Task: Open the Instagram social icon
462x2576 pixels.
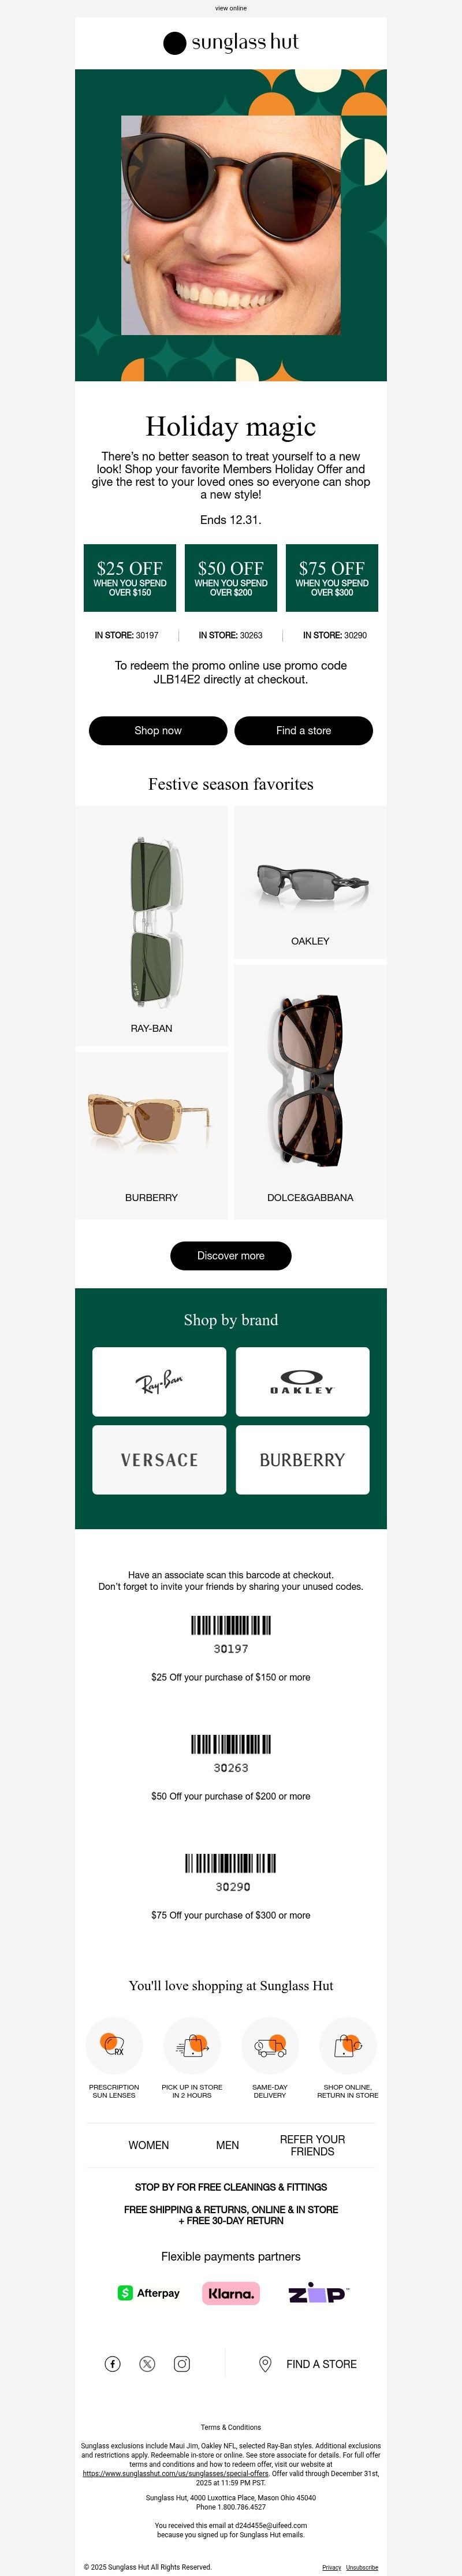Action: pyautogui.click(x=182, y=2364)
